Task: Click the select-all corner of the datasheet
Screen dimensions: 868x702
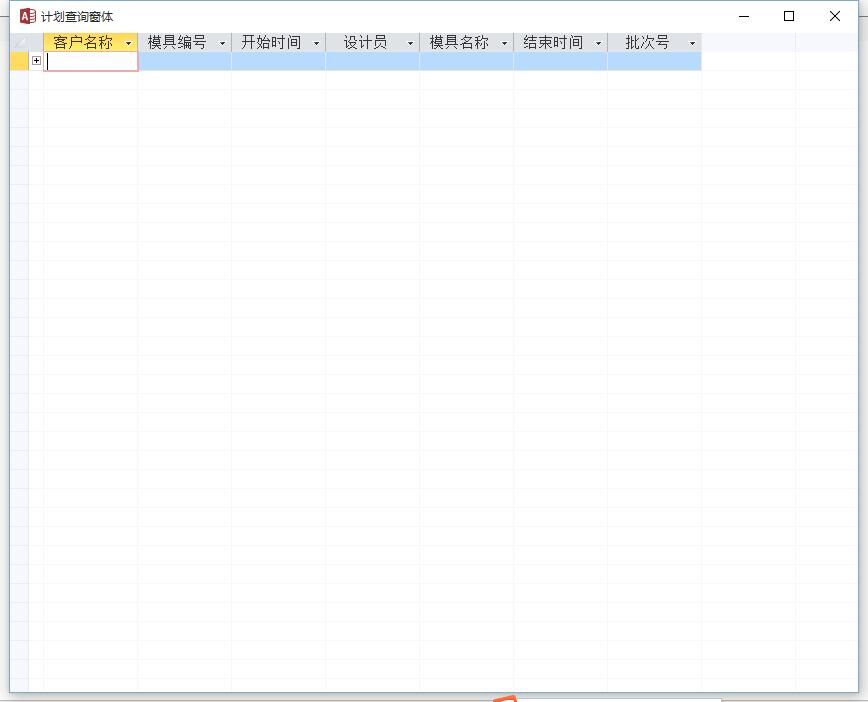Action: pyautogui.click(x=19, y=43)
